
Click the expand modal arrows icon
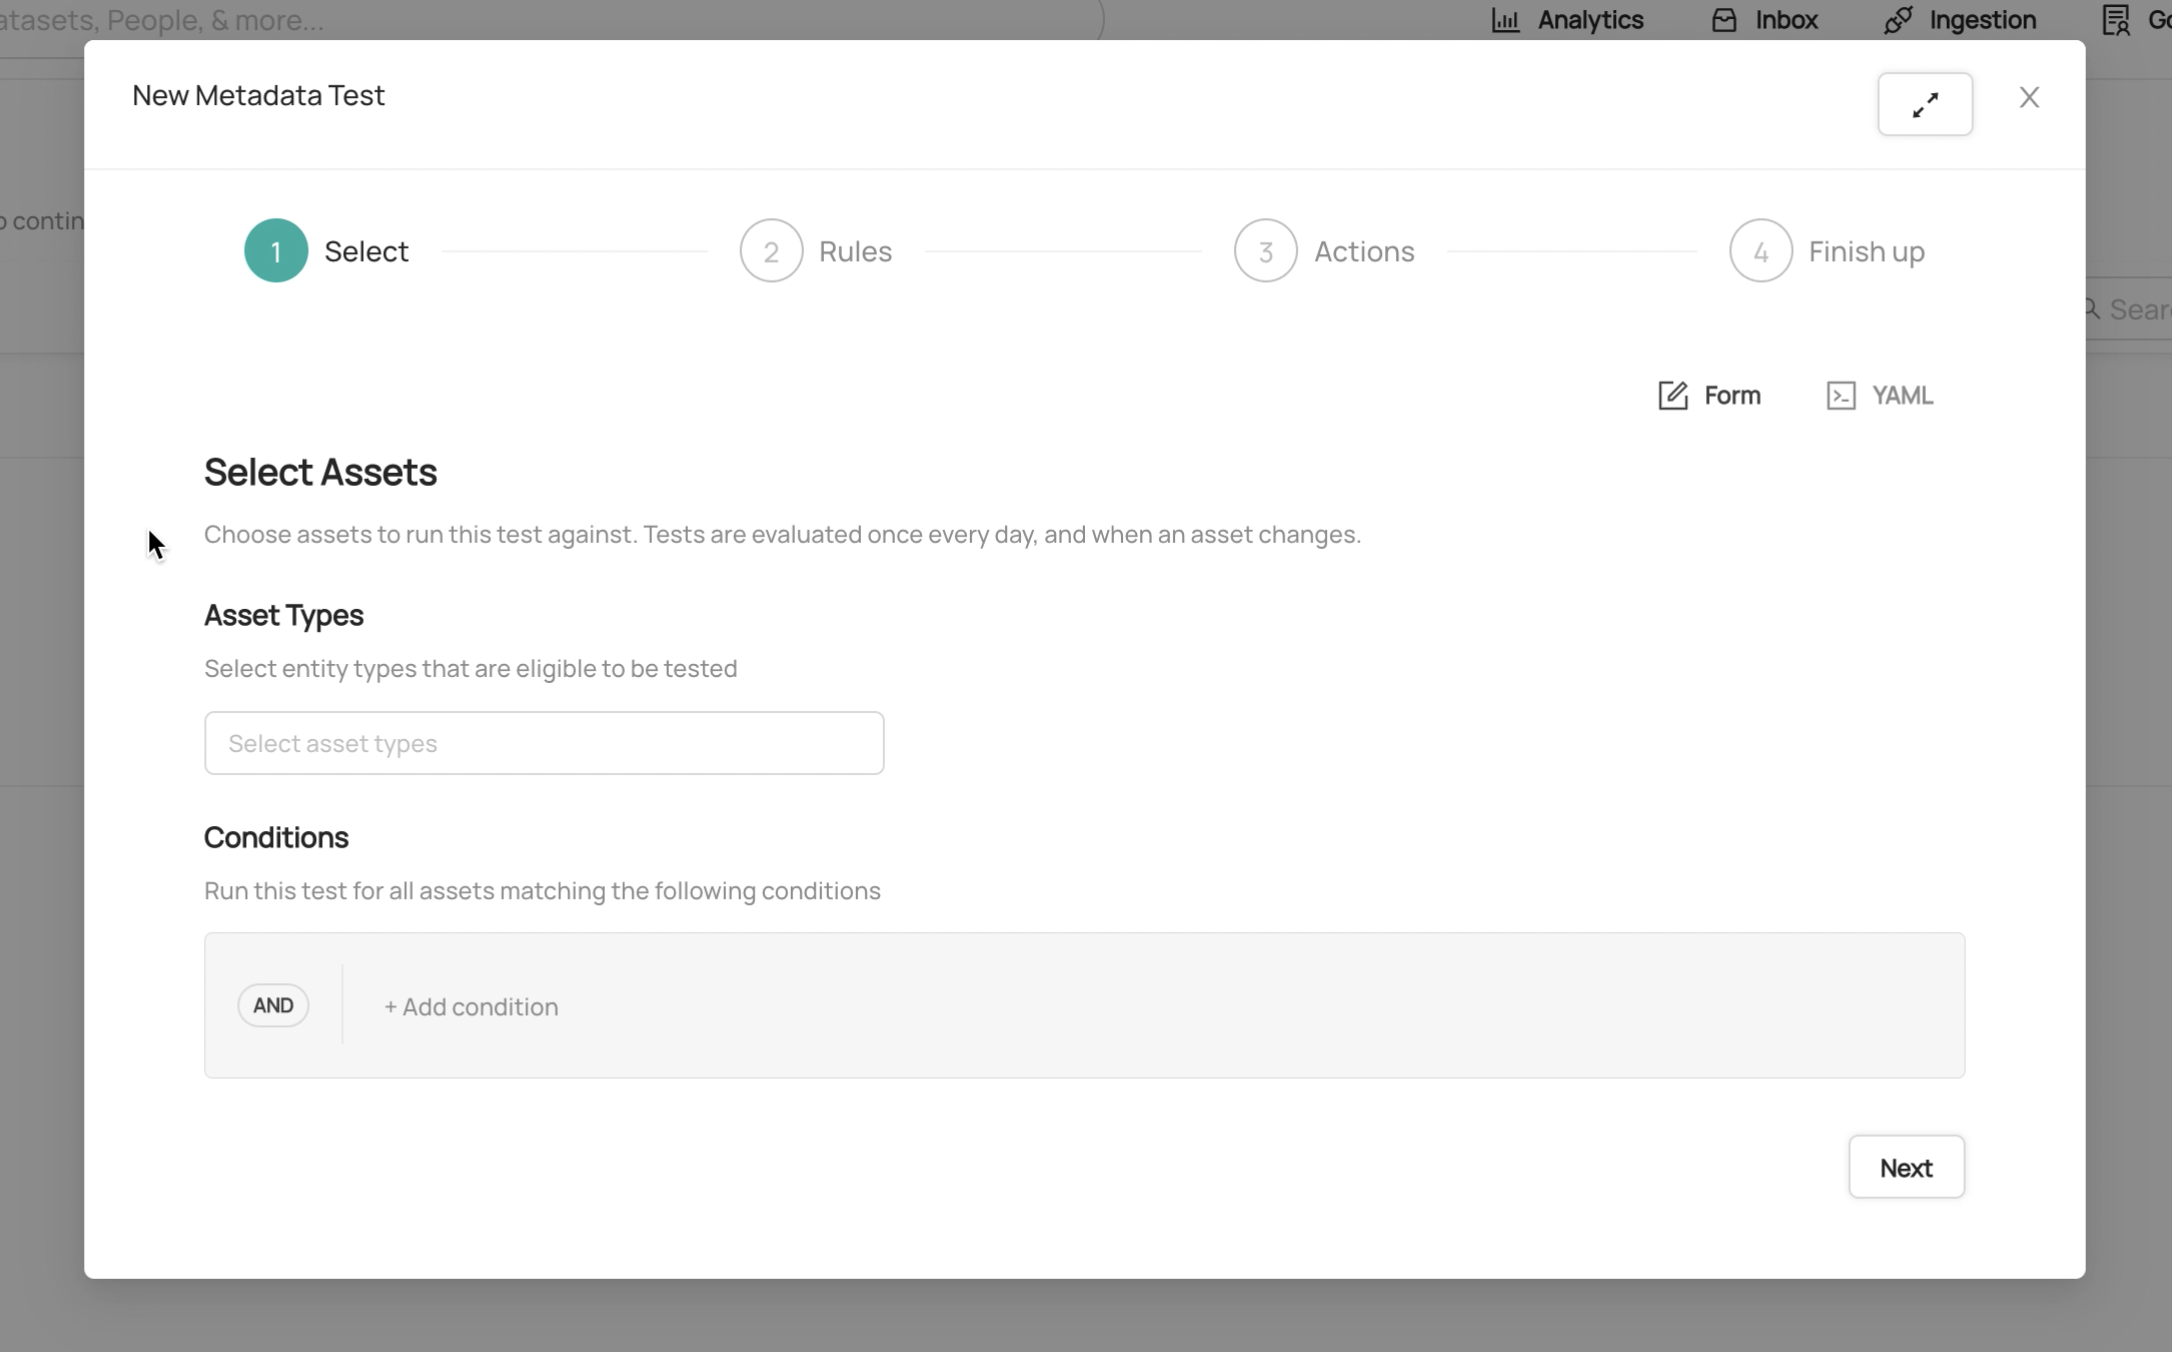click(x=1924, y=104)
